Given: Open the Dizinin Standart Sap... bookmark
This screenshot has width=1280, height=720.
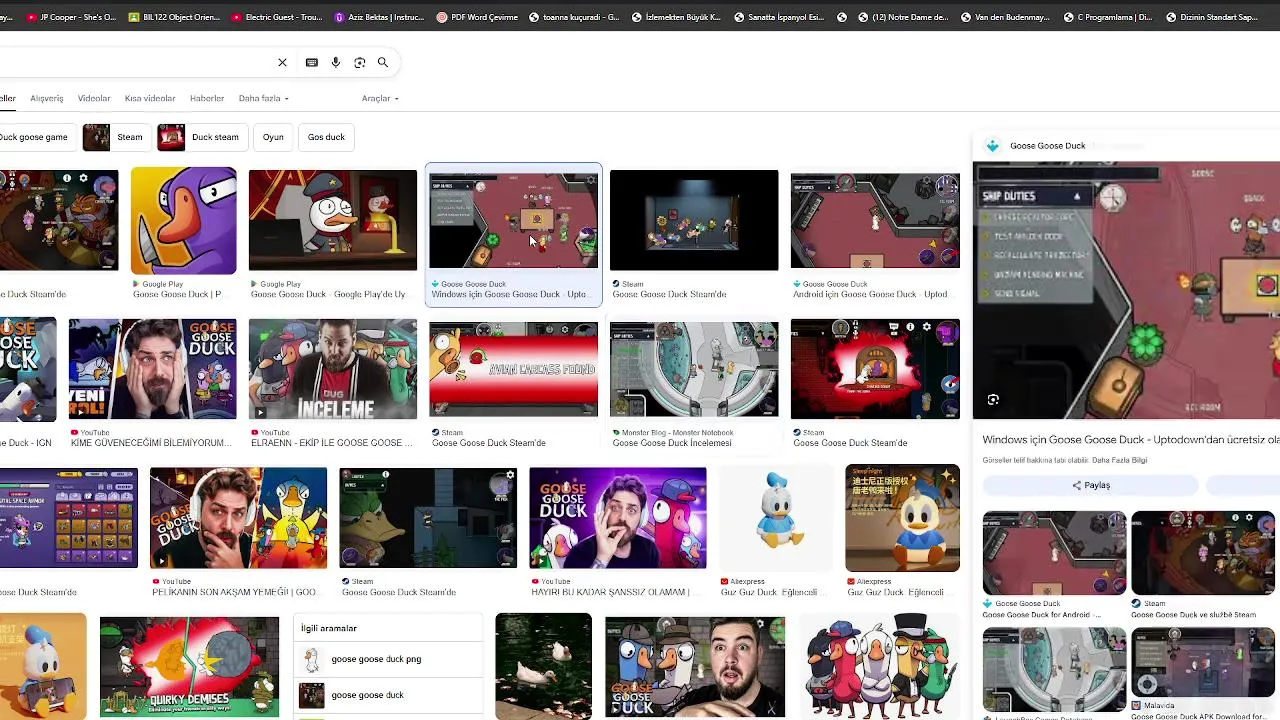Looking at the screenshot, I should point(1212,17).
